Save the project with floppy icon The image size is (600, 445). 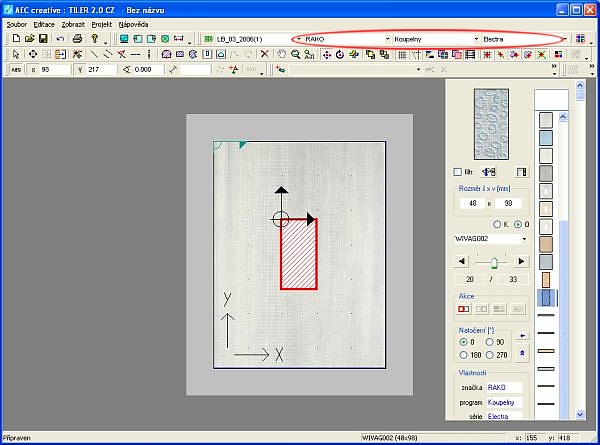click(x=43, y=39)
